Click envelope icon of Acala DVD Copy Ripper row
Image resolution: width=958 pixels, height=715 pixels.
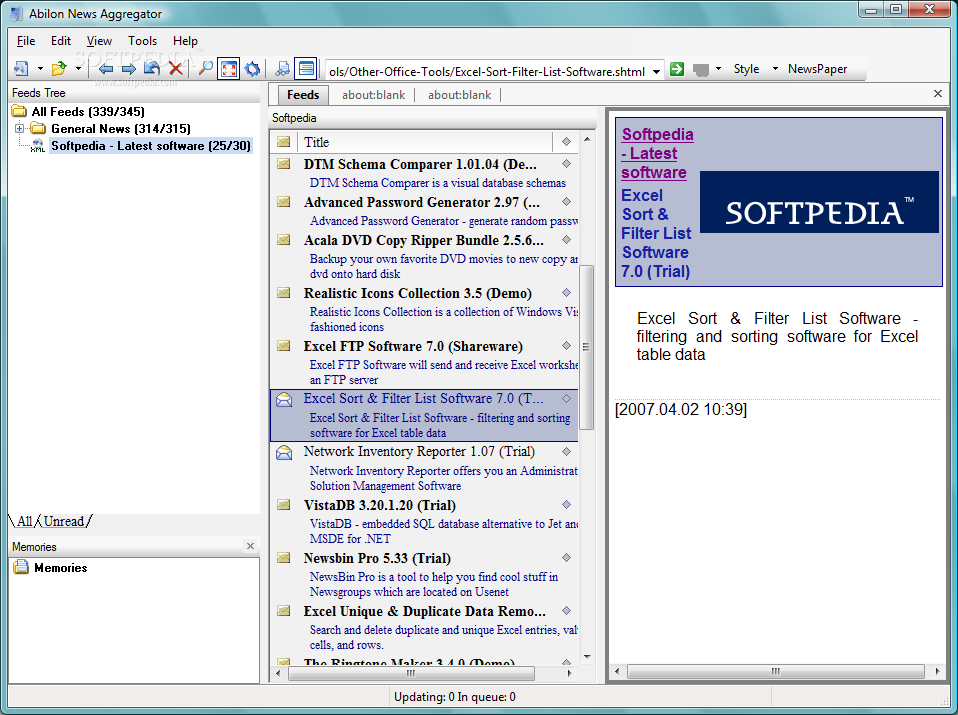tap(283, 240)
